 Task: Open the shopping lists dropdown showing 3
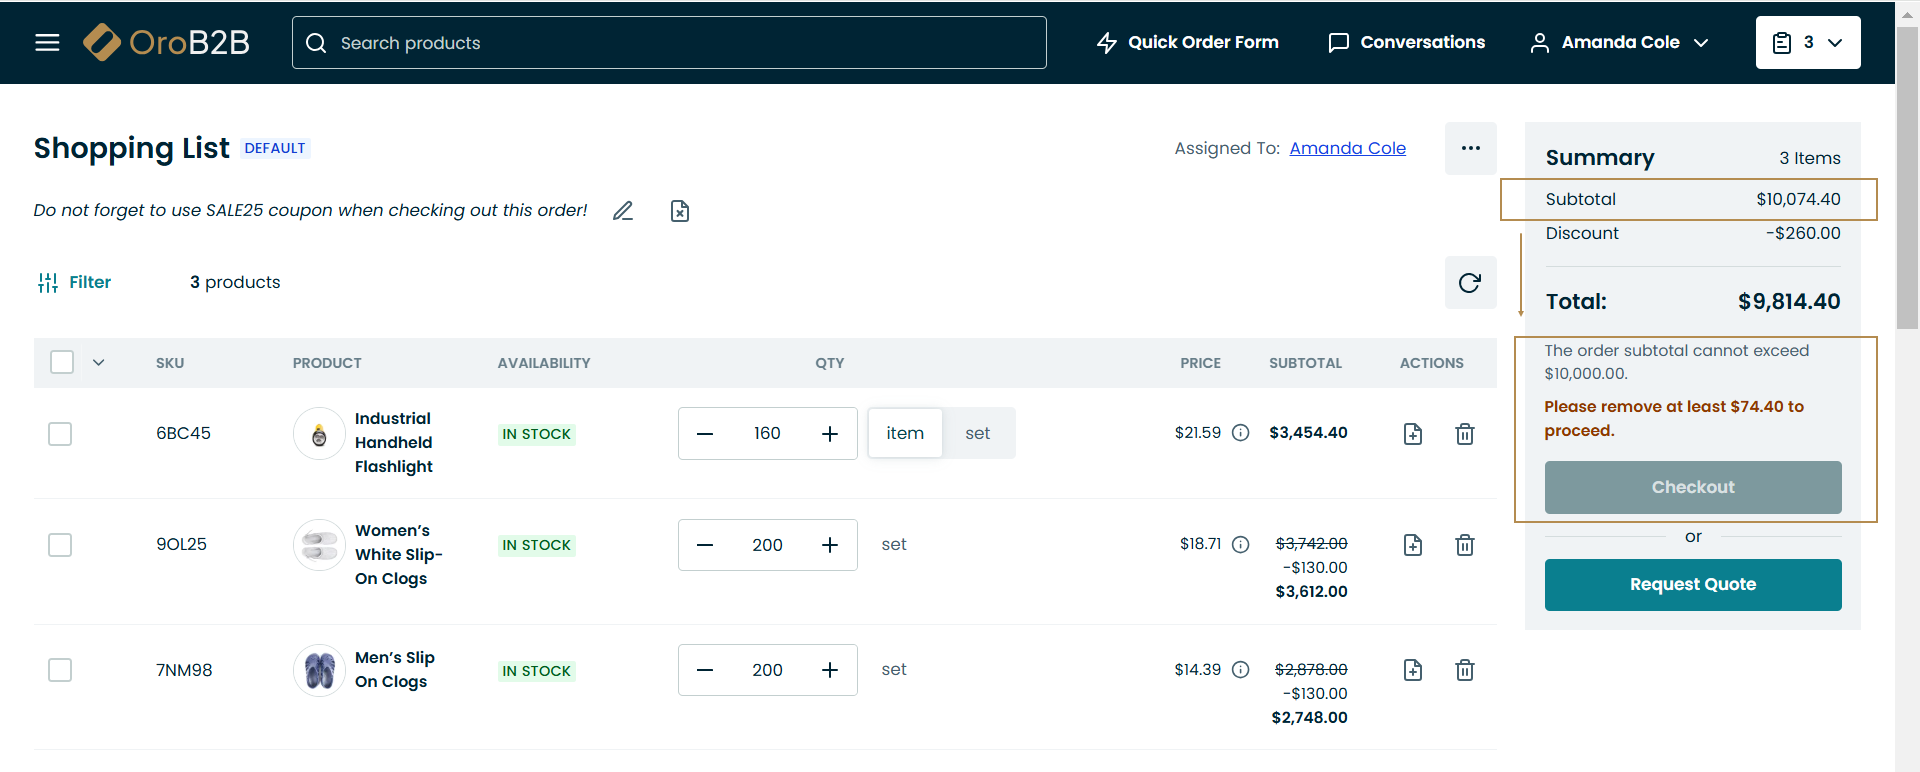pos(1807,42)
